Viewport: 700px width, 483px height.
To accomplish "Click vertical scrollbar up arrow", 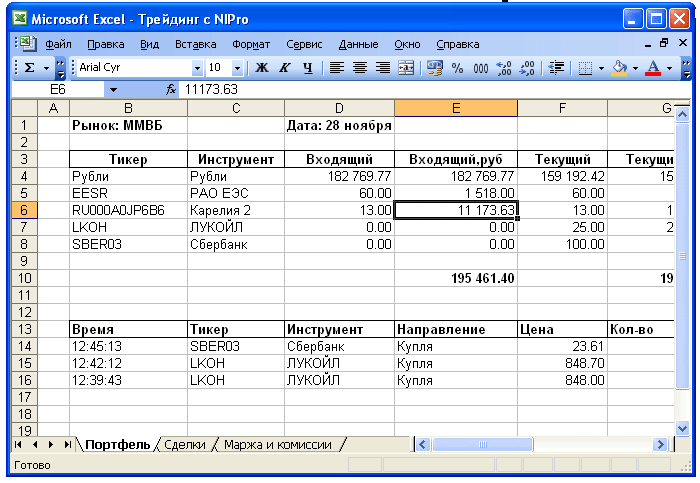I will 682,115.
